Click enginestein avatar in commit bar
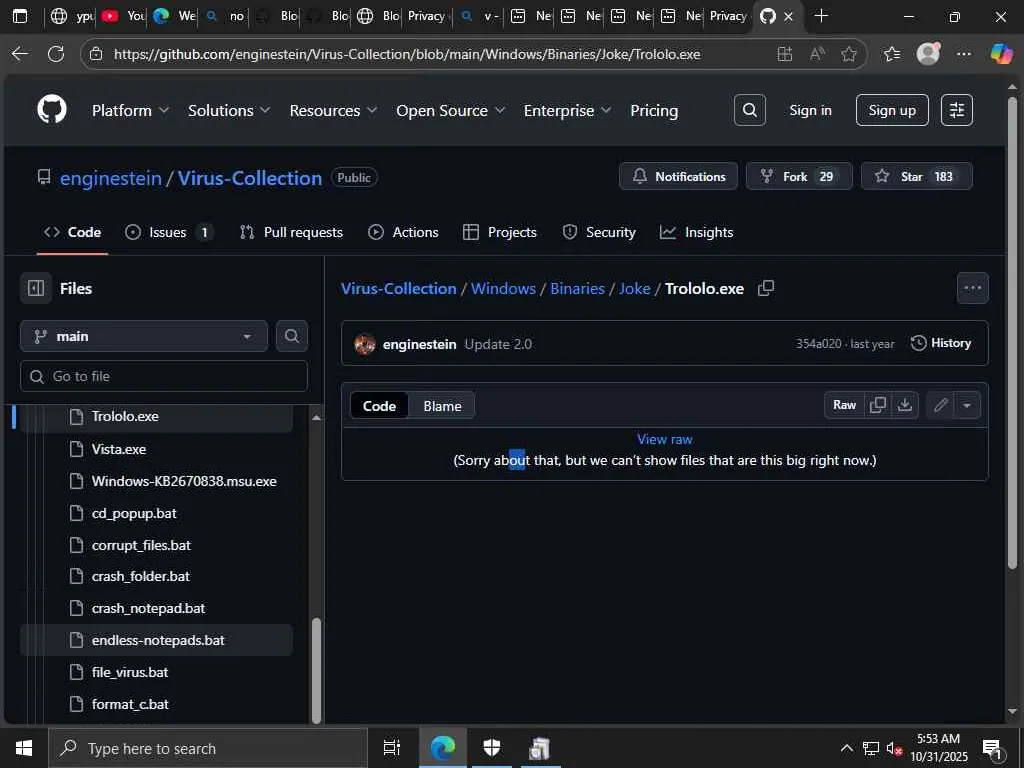1024x768 pixels. [x=364, y=344]
